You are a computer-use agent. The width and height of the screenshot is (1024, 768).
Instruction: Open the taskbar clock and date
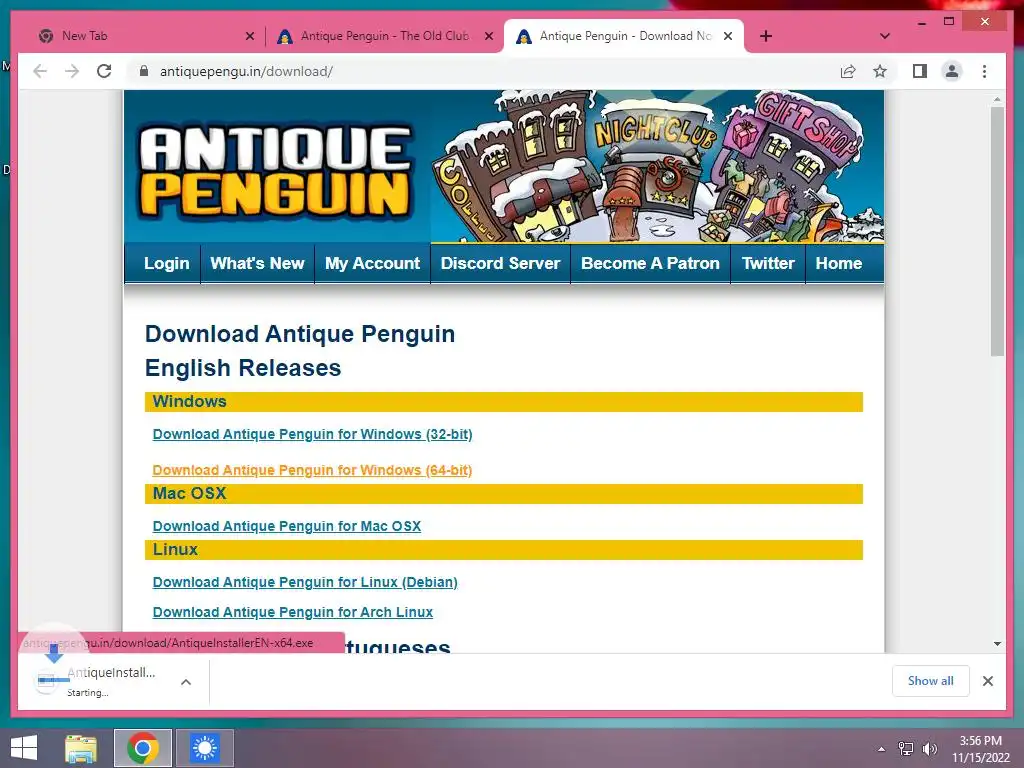[x=980, y=749]
